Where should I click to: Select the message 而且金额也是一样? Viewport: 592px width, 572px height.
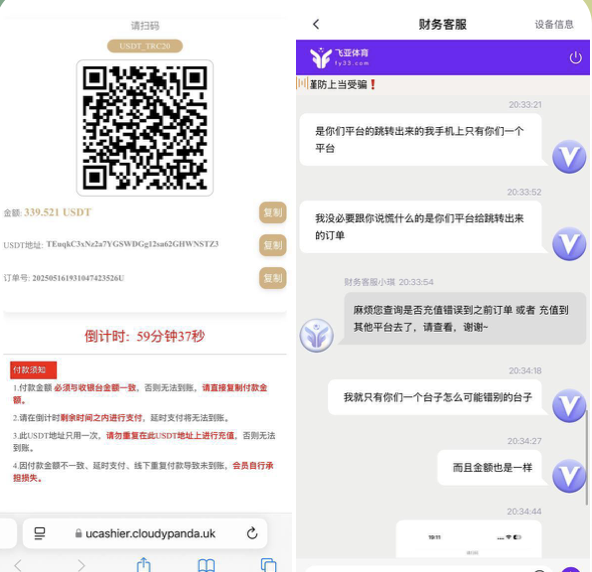coord(492,468)
